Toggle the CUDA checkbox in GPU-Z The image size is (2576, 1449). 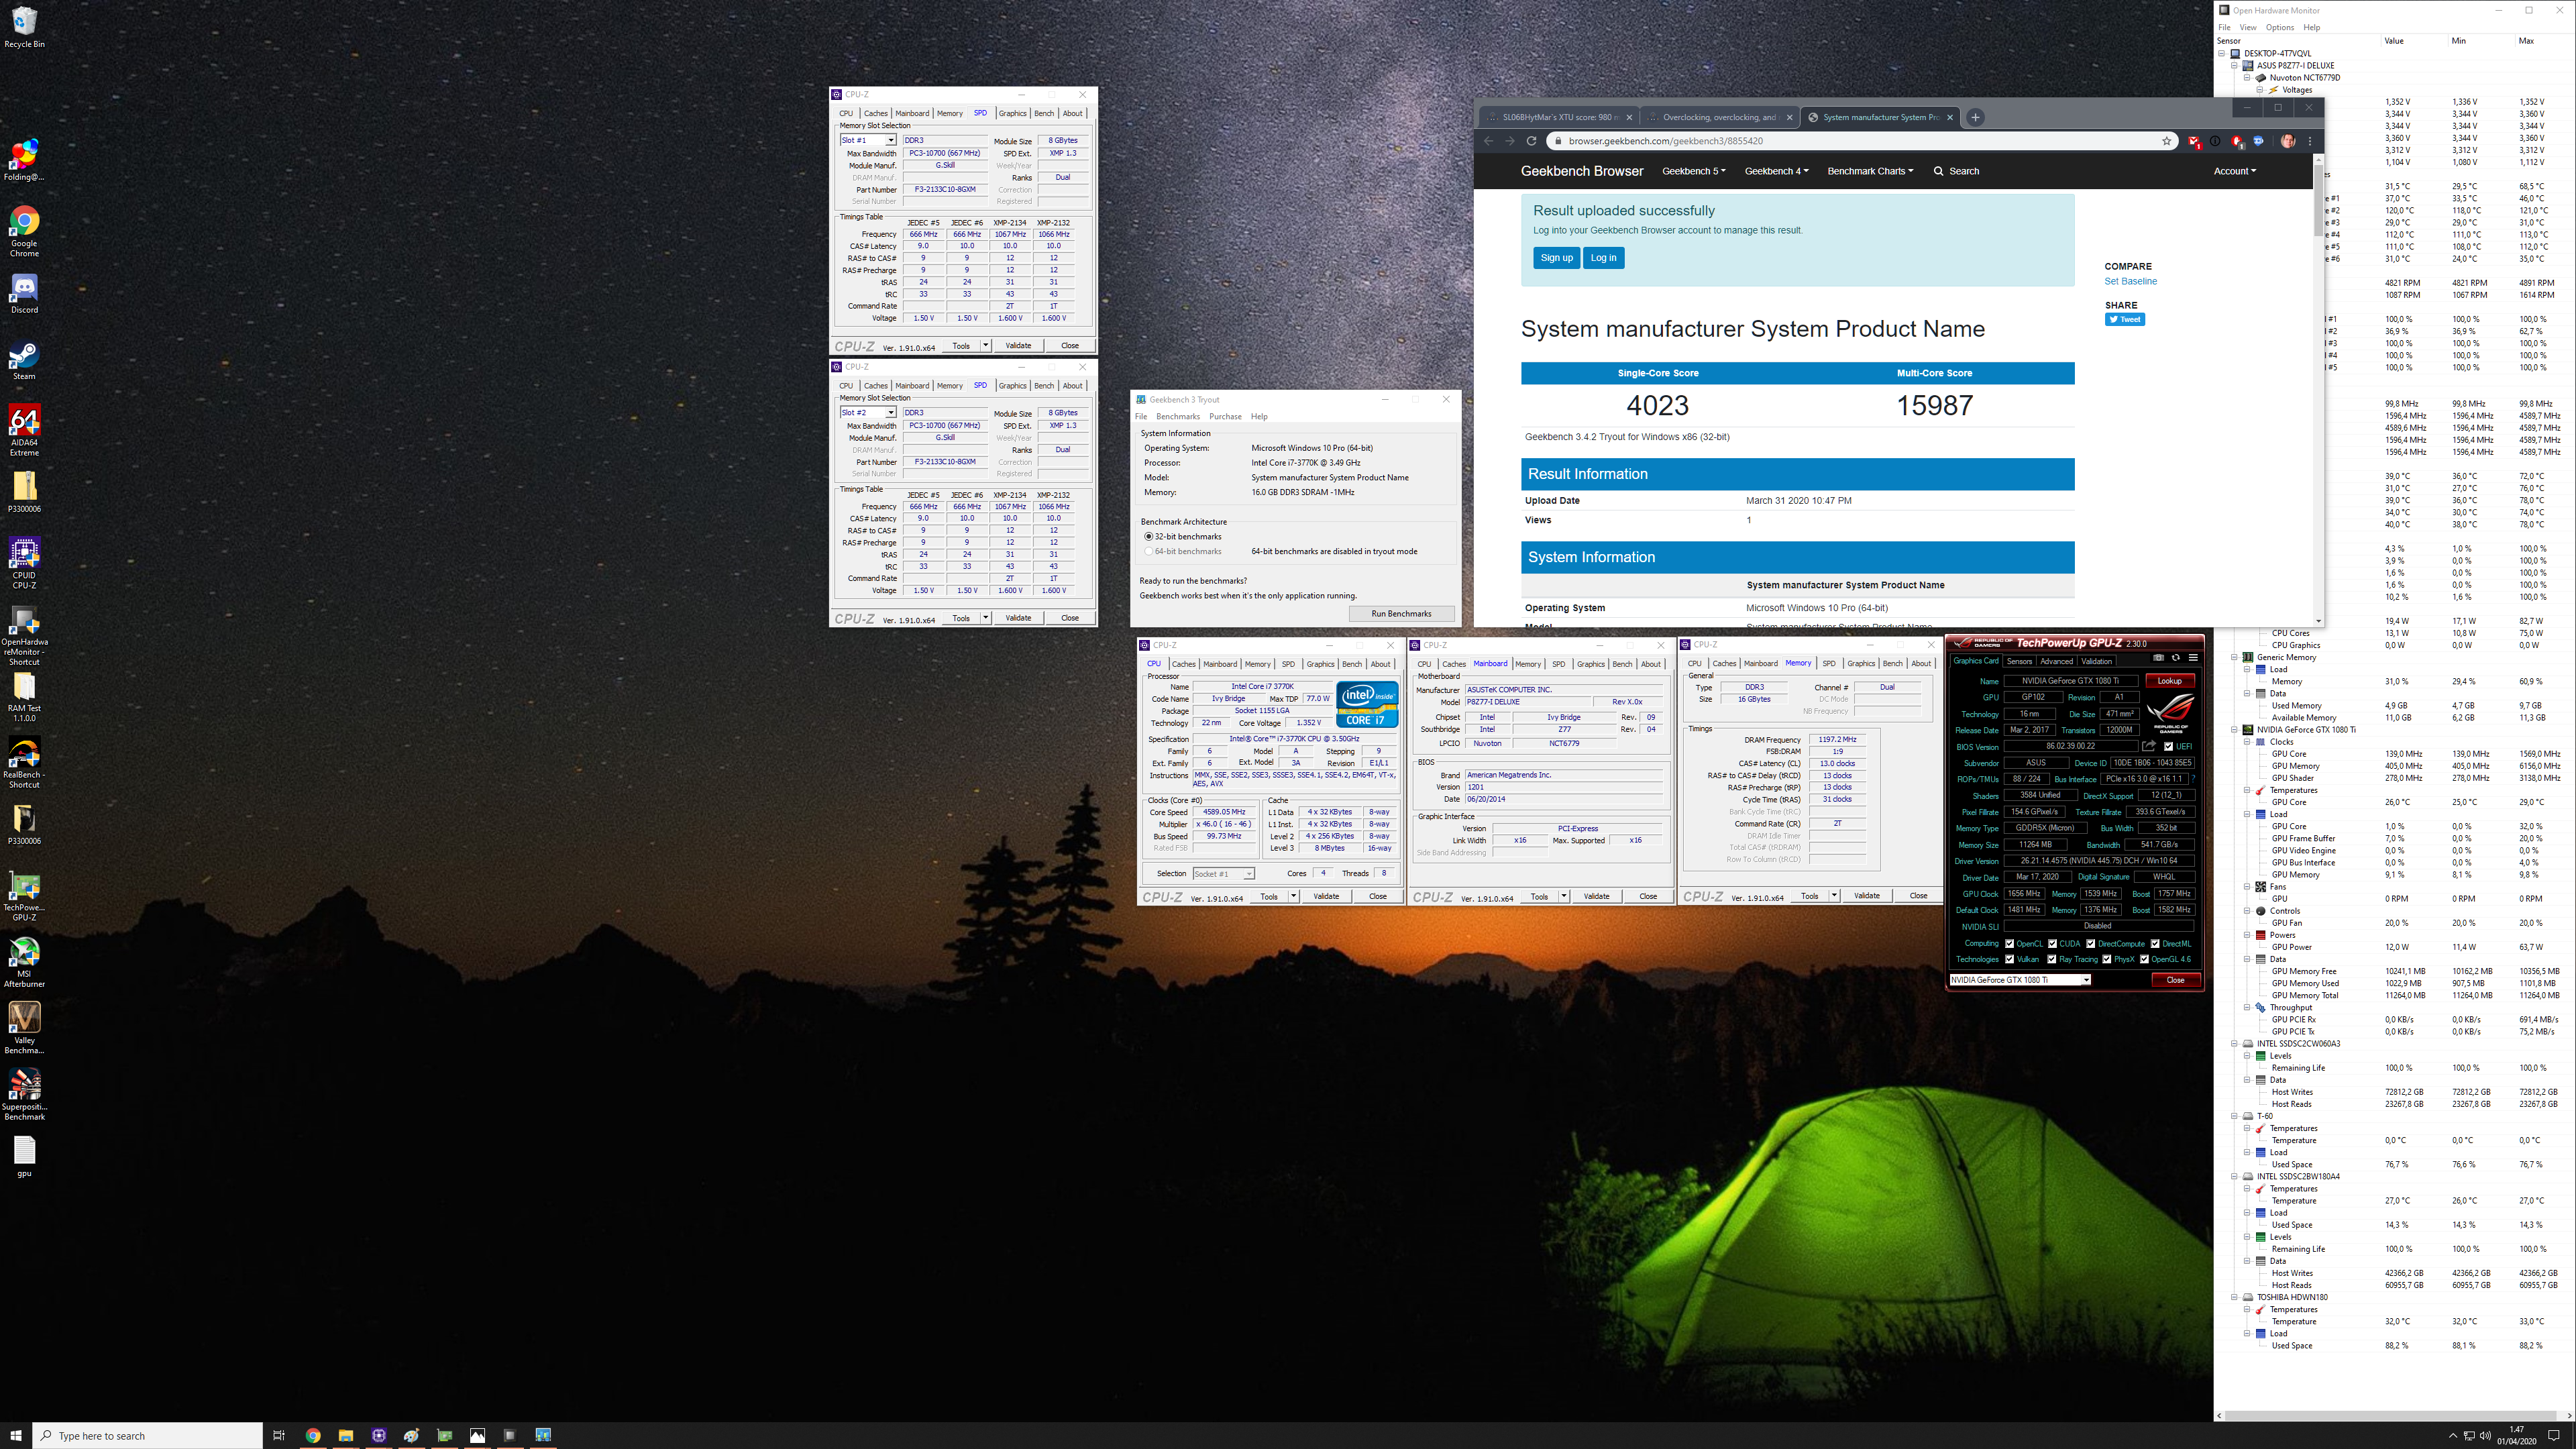(2052, 944)
